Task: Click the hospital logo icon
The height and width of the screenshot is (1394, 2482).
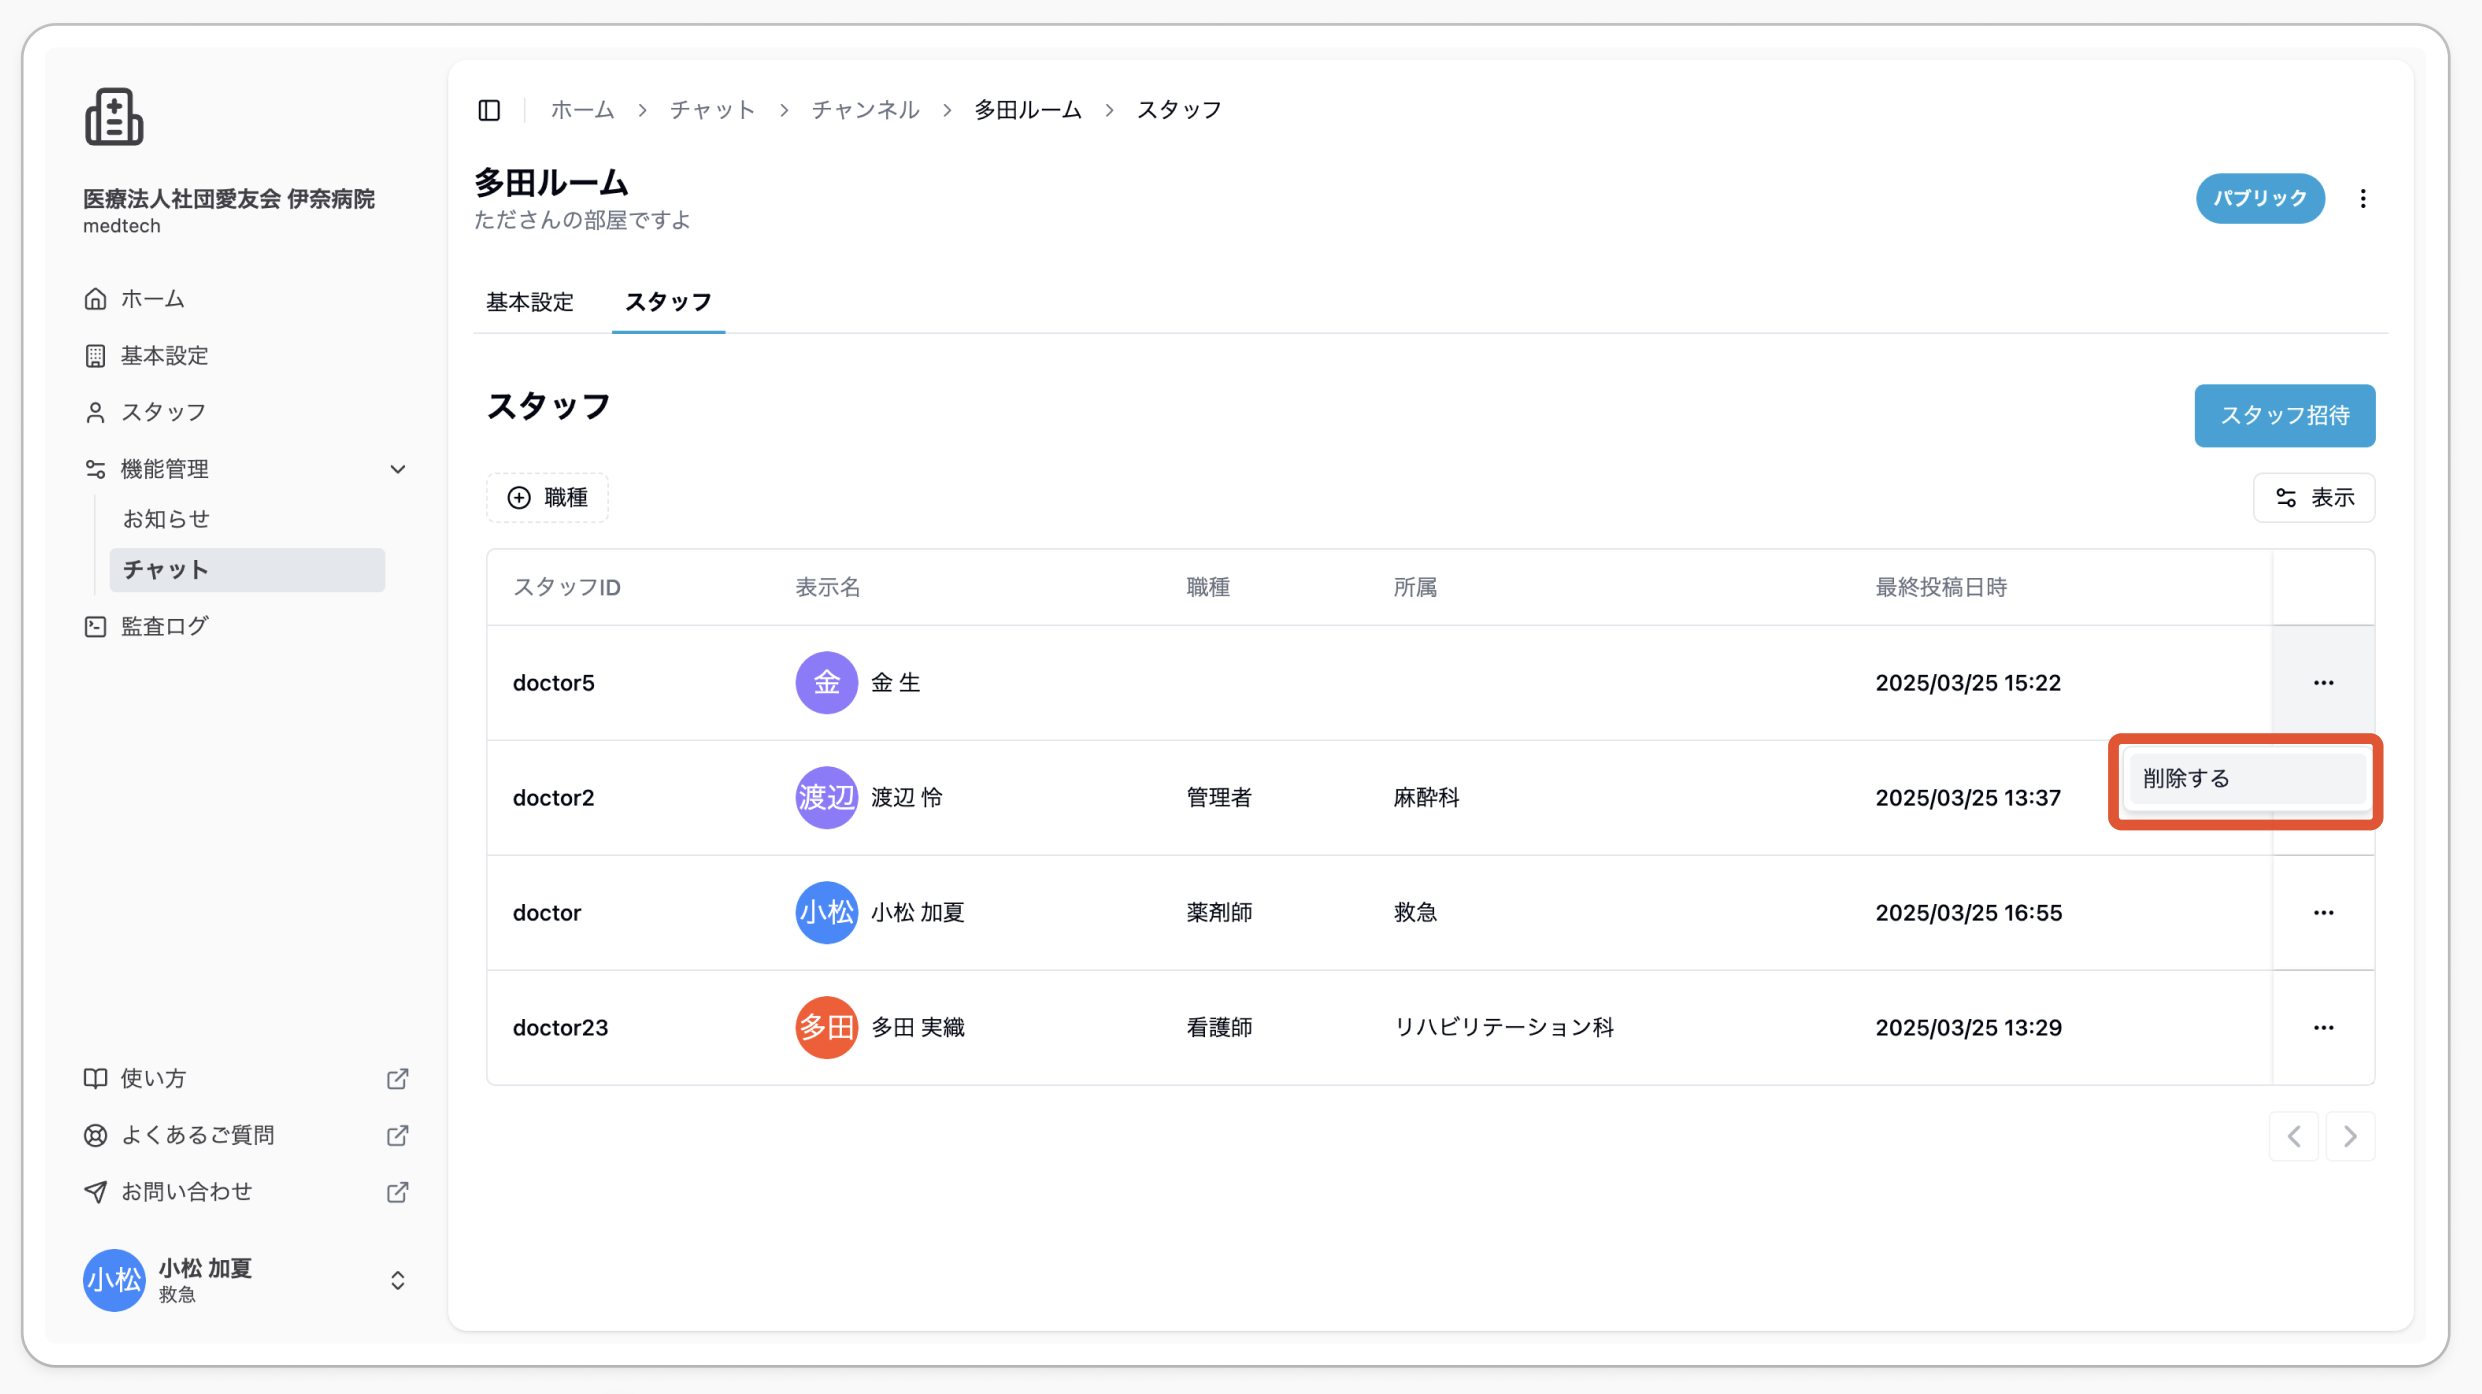Action: pyautogui.click(x=114, y=117)
